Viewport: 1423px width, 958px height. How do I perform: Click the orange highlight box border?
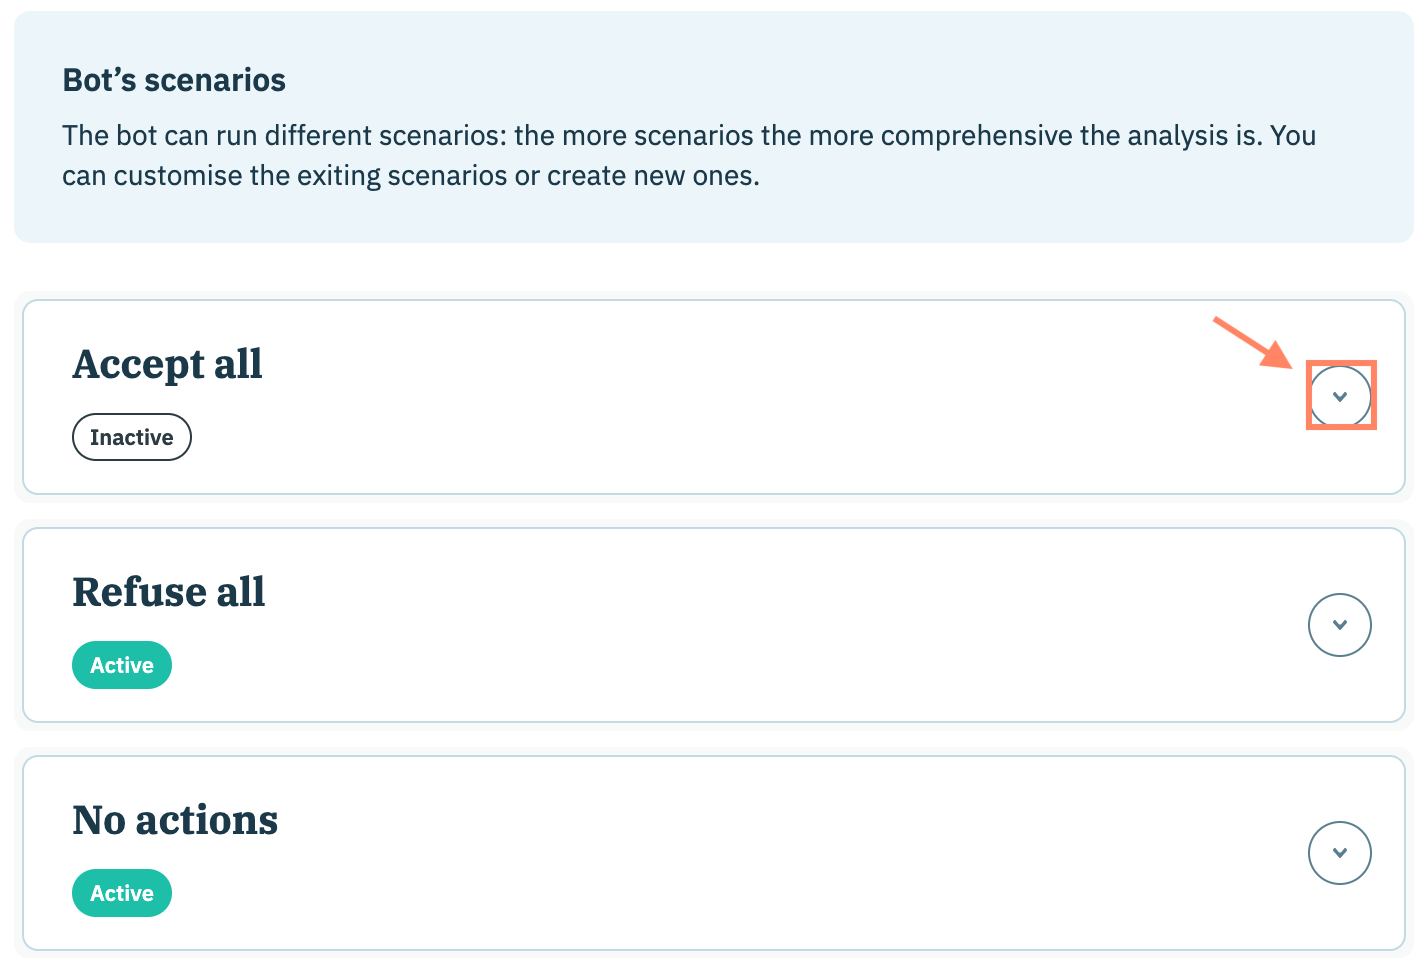tap(1308, 396)
